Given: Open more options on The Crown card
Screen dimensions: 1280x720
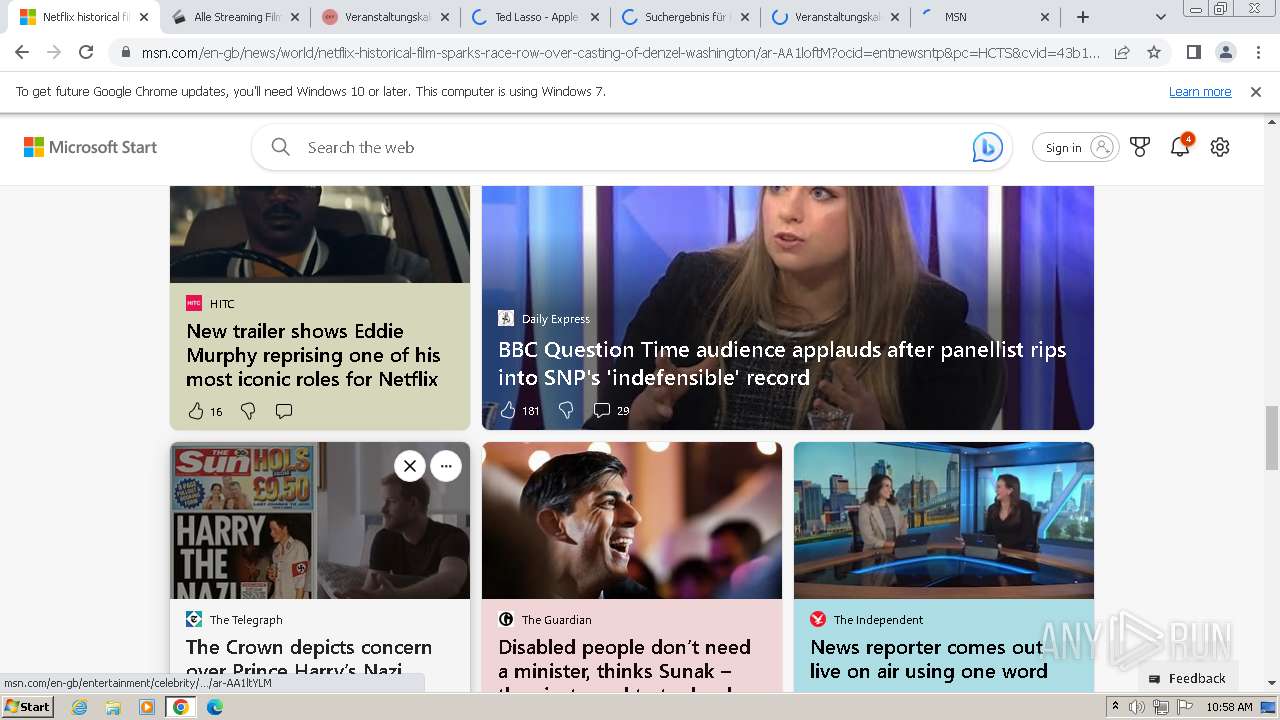Looking at the screenshot, I should pyautogui.click(x=446, y=466).
